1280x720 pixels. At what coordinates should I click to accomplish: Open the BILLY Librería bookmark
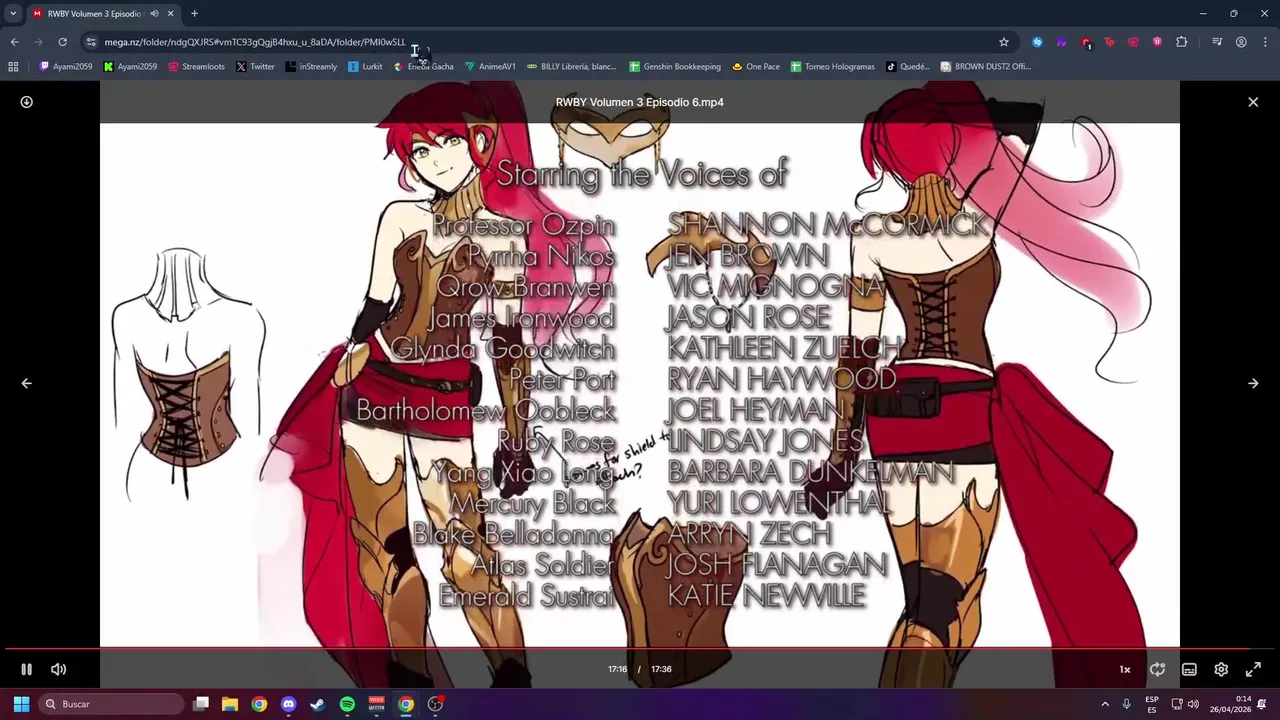click(x=571, y=67)
